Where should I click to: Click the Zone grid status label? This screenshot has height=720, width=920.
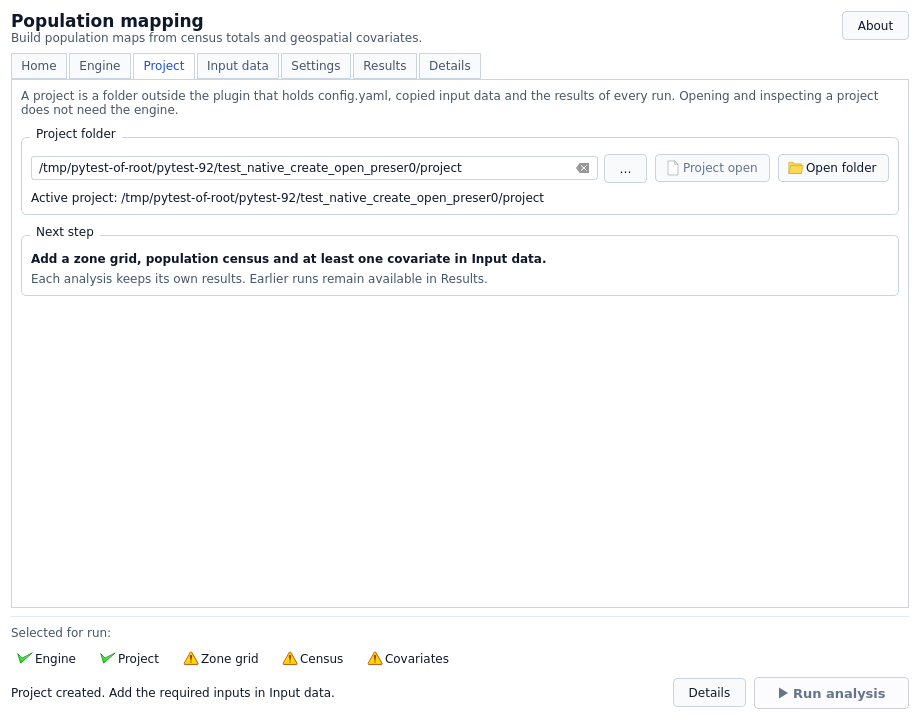[229, 658]
